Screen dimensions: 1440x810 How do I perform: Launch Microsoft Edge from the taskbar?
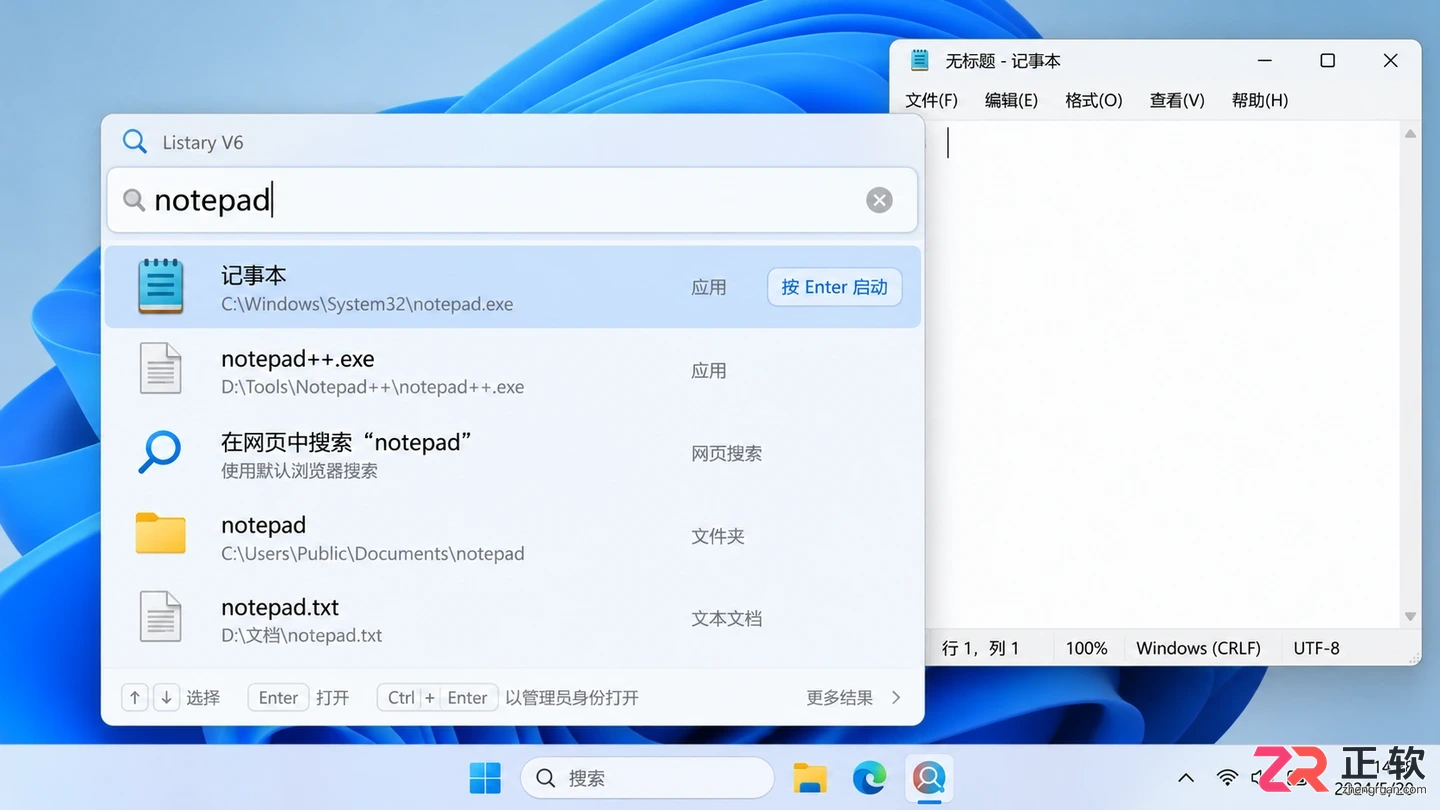[869, 778]
